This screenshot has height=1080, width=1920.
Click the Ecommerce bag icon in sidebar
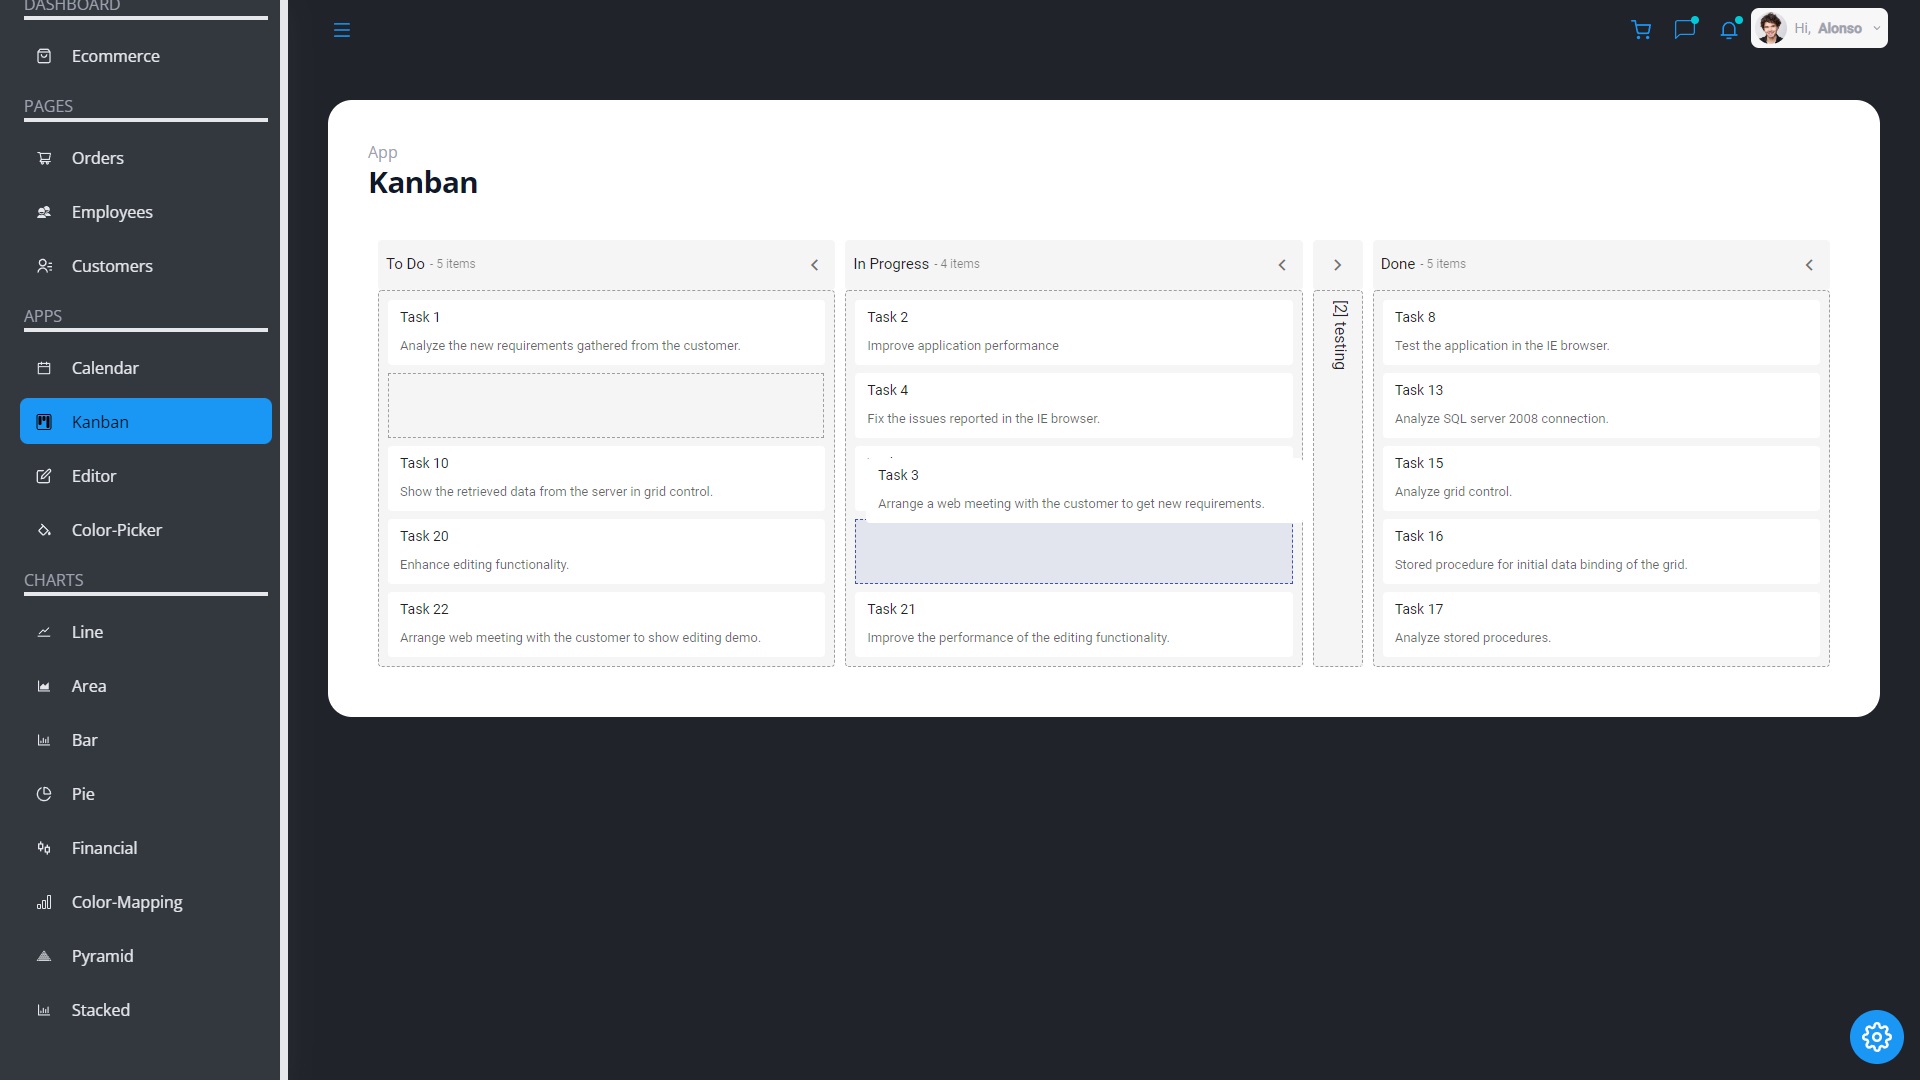[44, 56]
